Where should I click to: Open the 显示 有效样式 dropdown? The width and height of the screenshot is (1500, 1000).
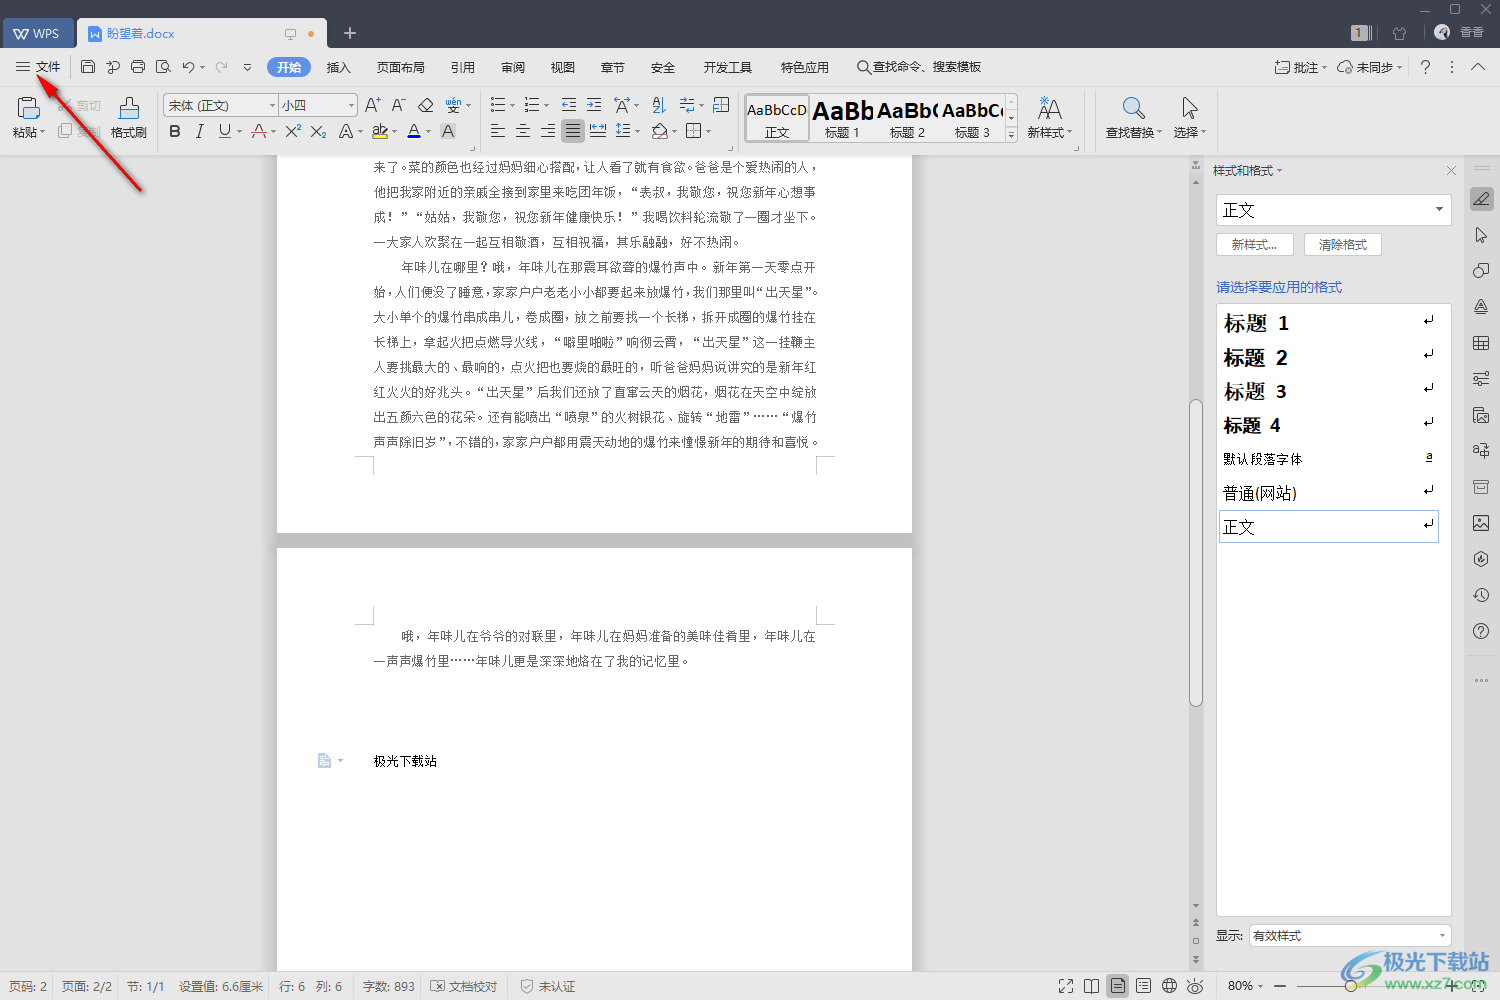pos(1349,936)
